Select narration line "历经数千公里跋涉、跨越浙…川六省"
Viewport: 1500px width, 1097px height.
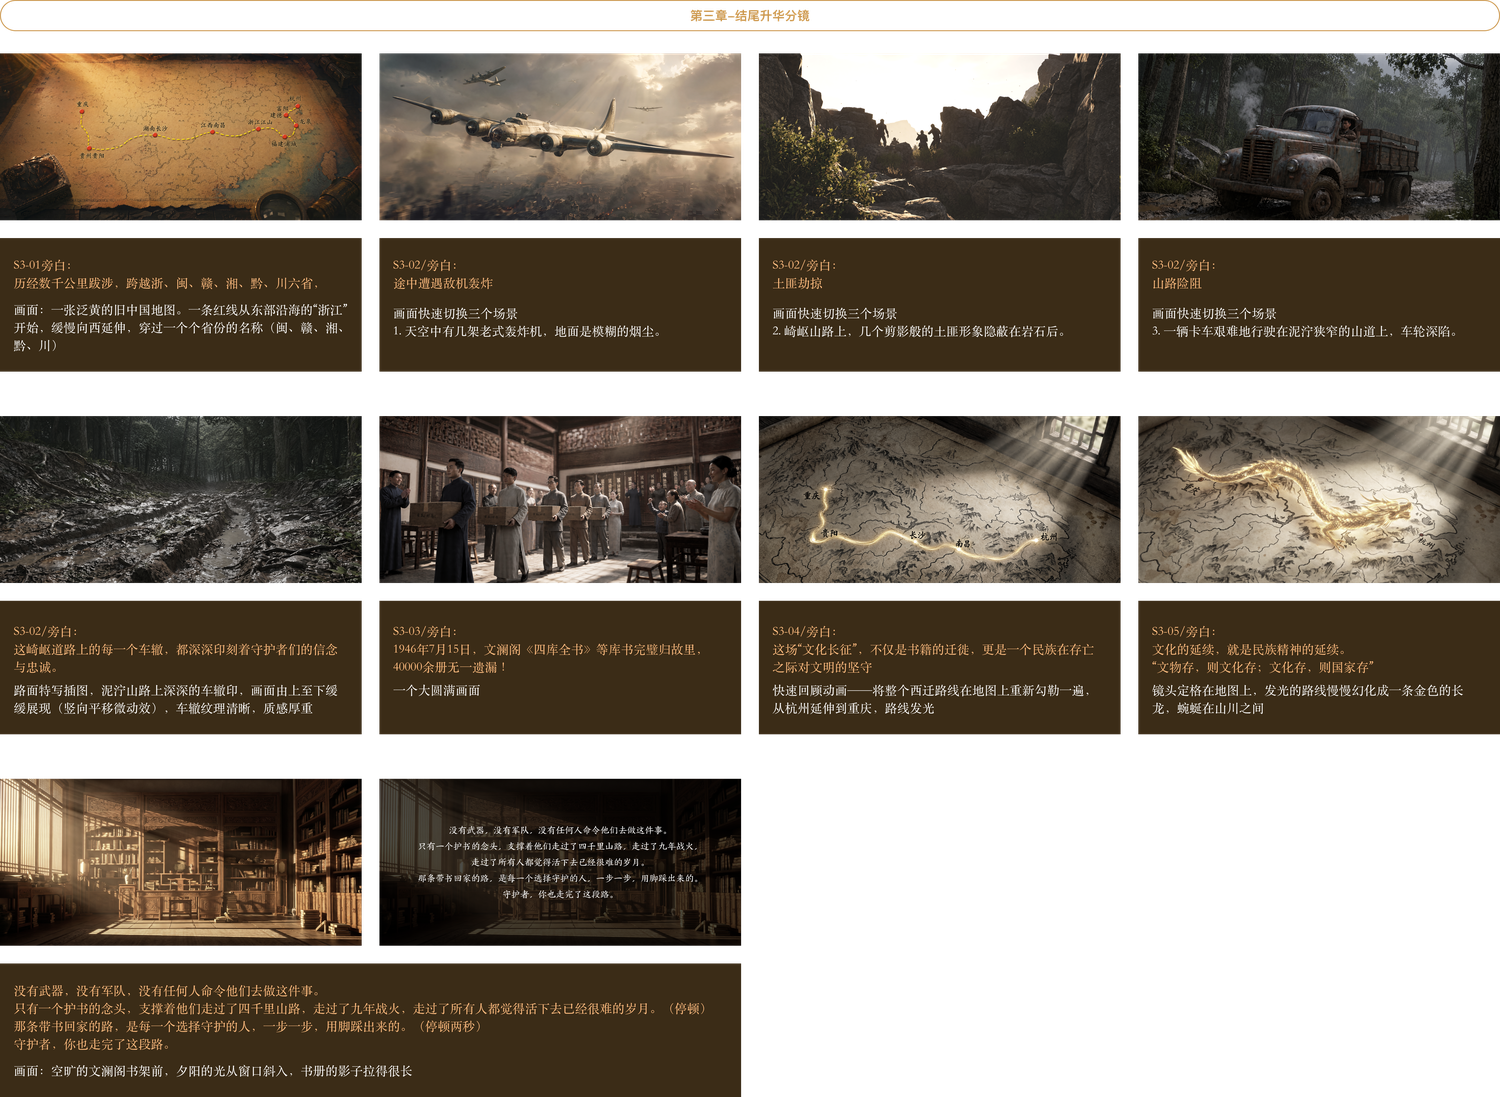tap(167, 284)
